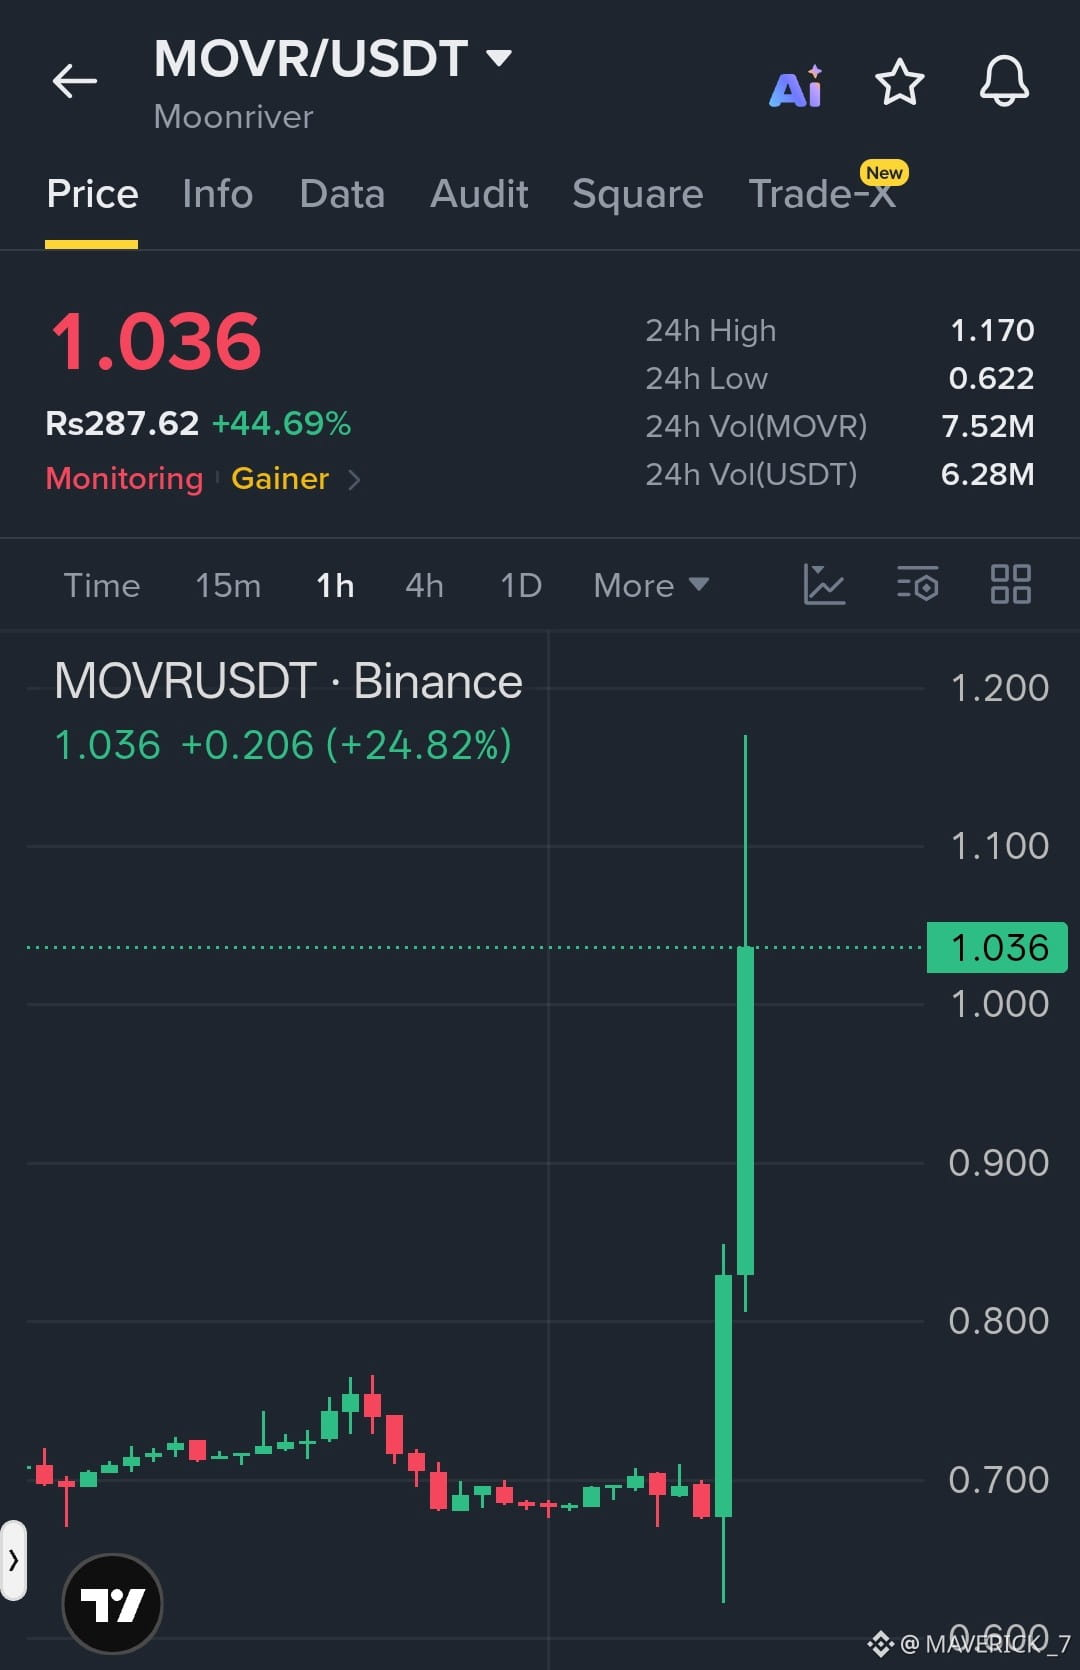Select the Time chart interval
1080x1670 pixels.
[x=102, y=585]
